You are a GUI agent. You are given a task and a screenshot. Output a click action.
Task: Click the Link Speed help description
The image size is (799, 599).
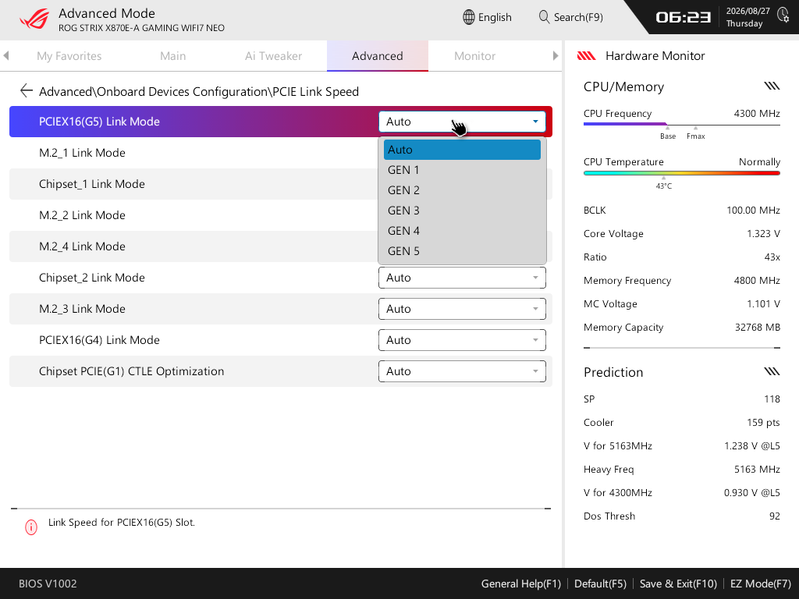121,523
